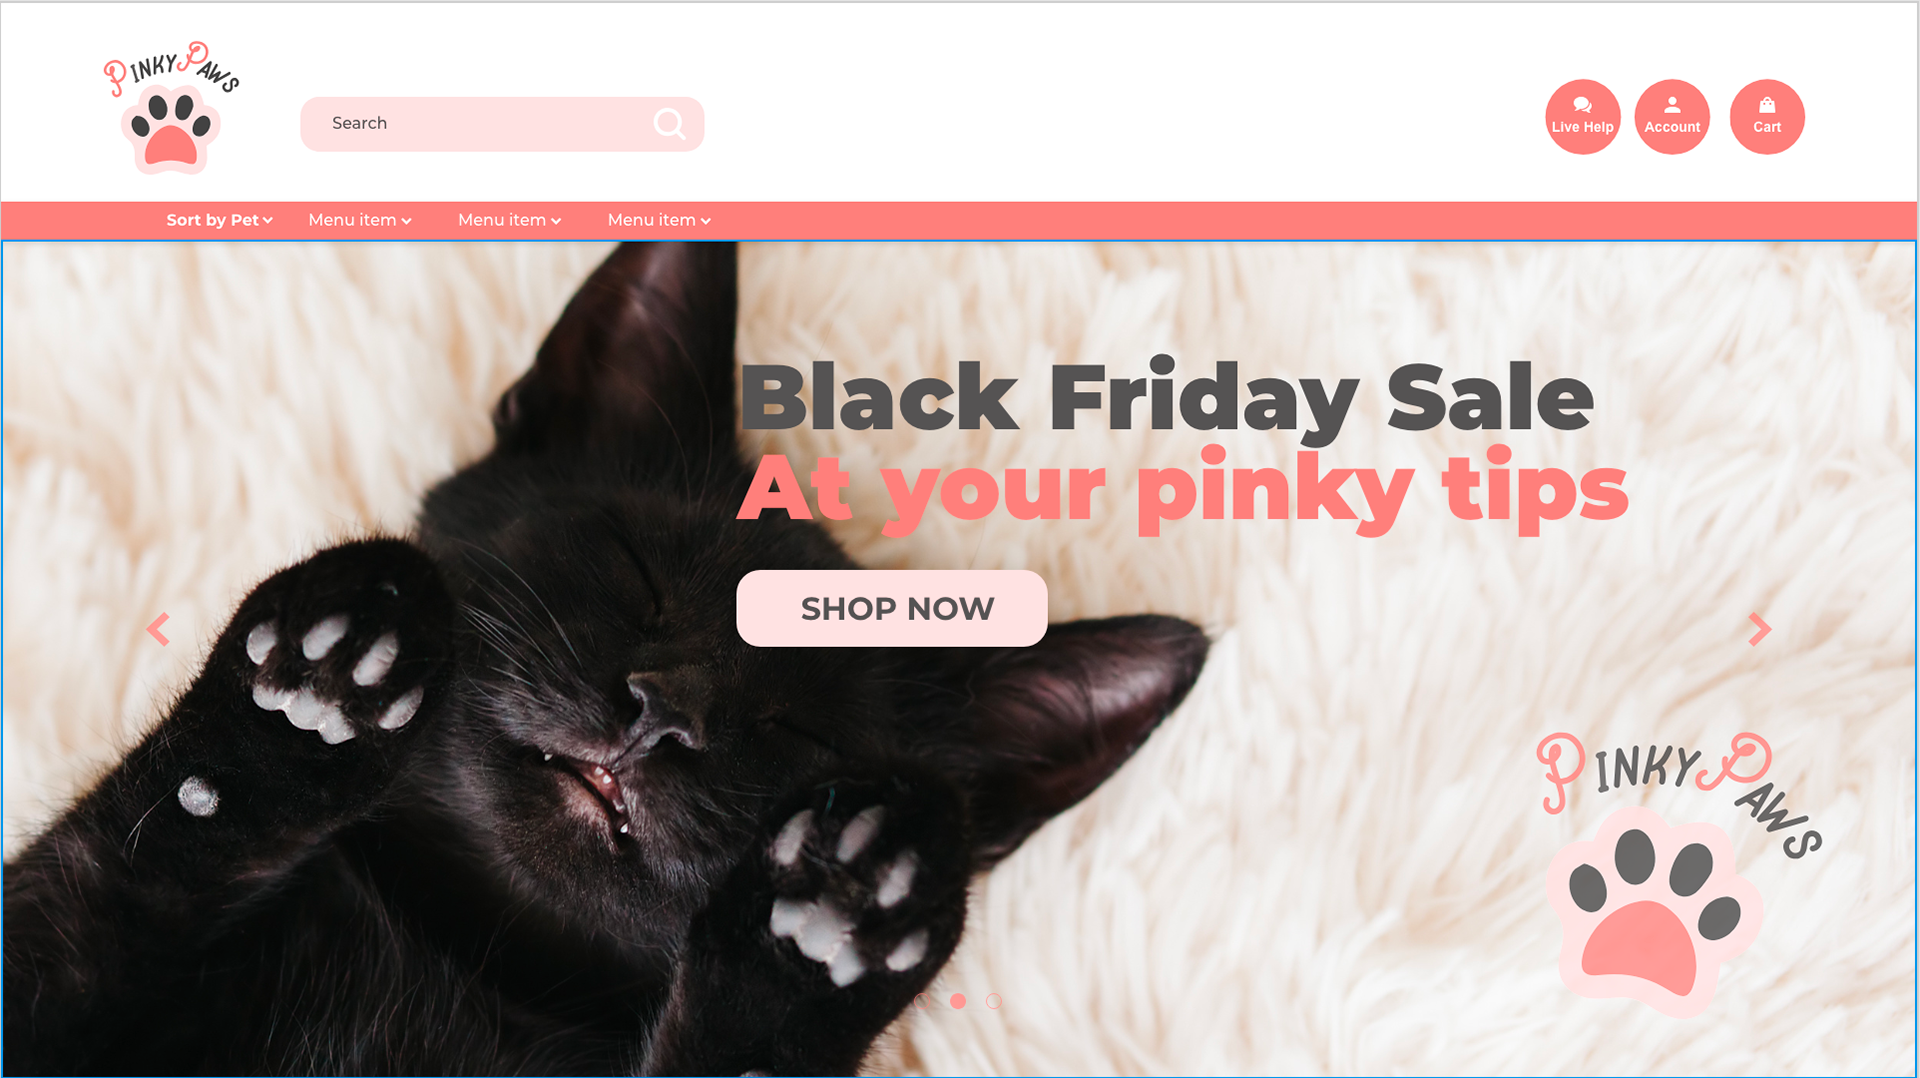Select the active middle carousel dot
This screenshot has height=1078, width=1920.
[958, 1001]
